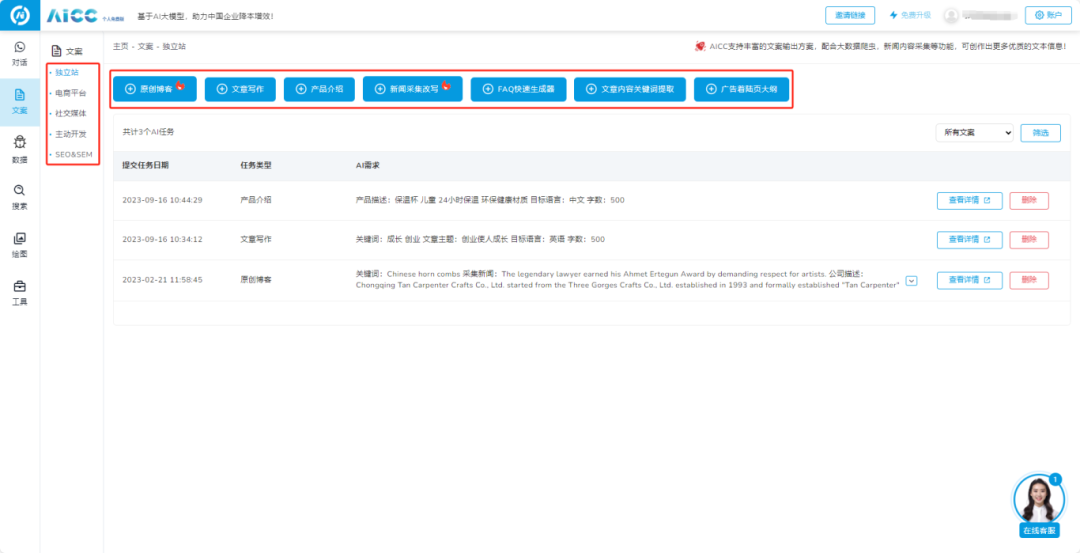This screenshot has height=553, width=1080.
Task: Click the 文案 copywriting sidebar icon
Action: [x=19, y=100]
